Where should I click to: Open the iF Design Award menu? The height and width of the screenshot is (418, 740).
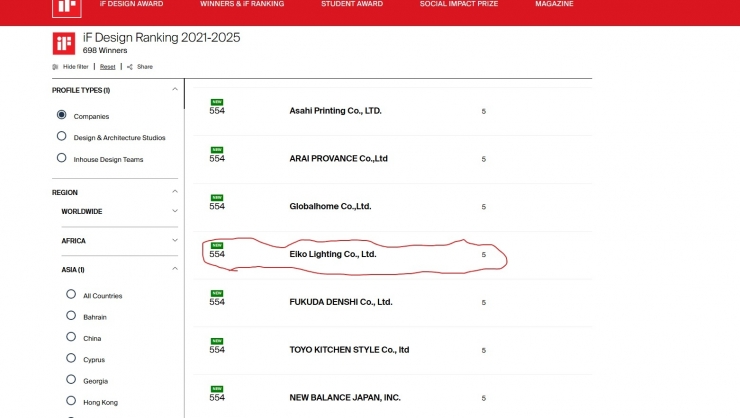[131, 4]
